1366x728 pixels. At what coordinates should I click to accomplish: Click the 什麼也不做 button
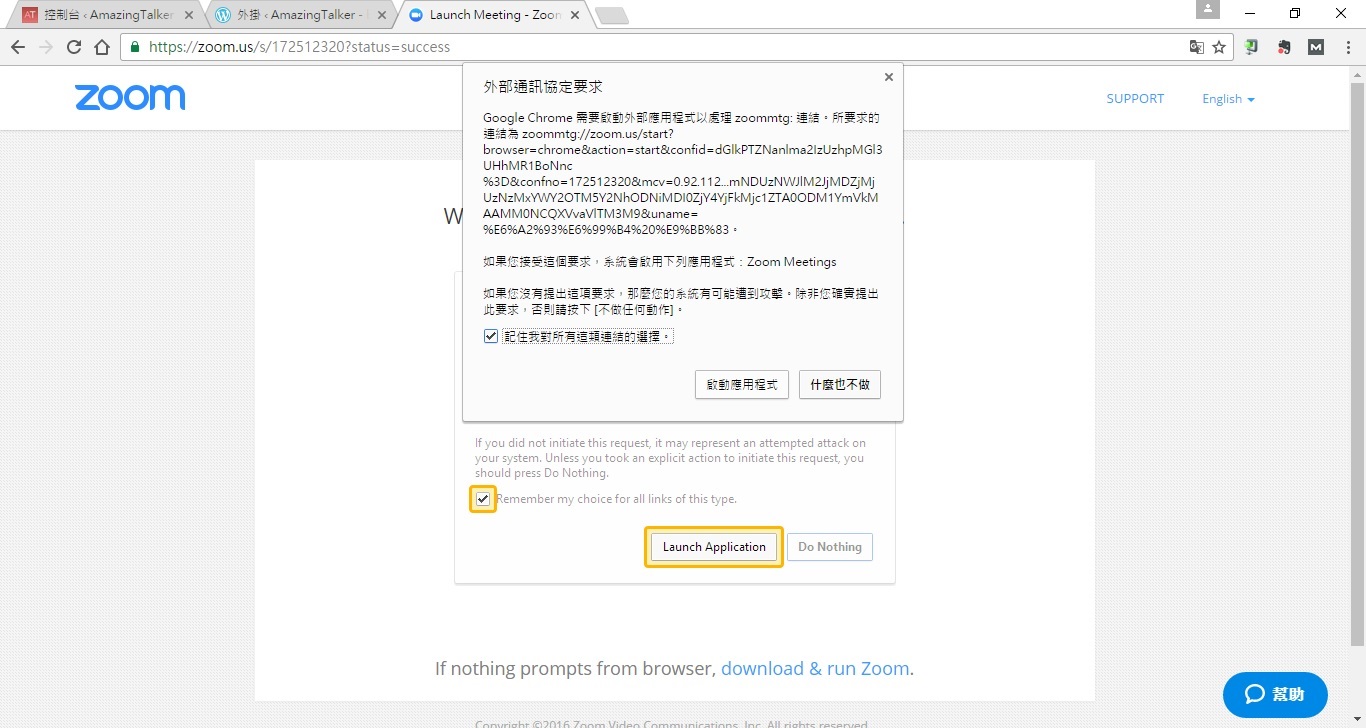tap(840, 385)
